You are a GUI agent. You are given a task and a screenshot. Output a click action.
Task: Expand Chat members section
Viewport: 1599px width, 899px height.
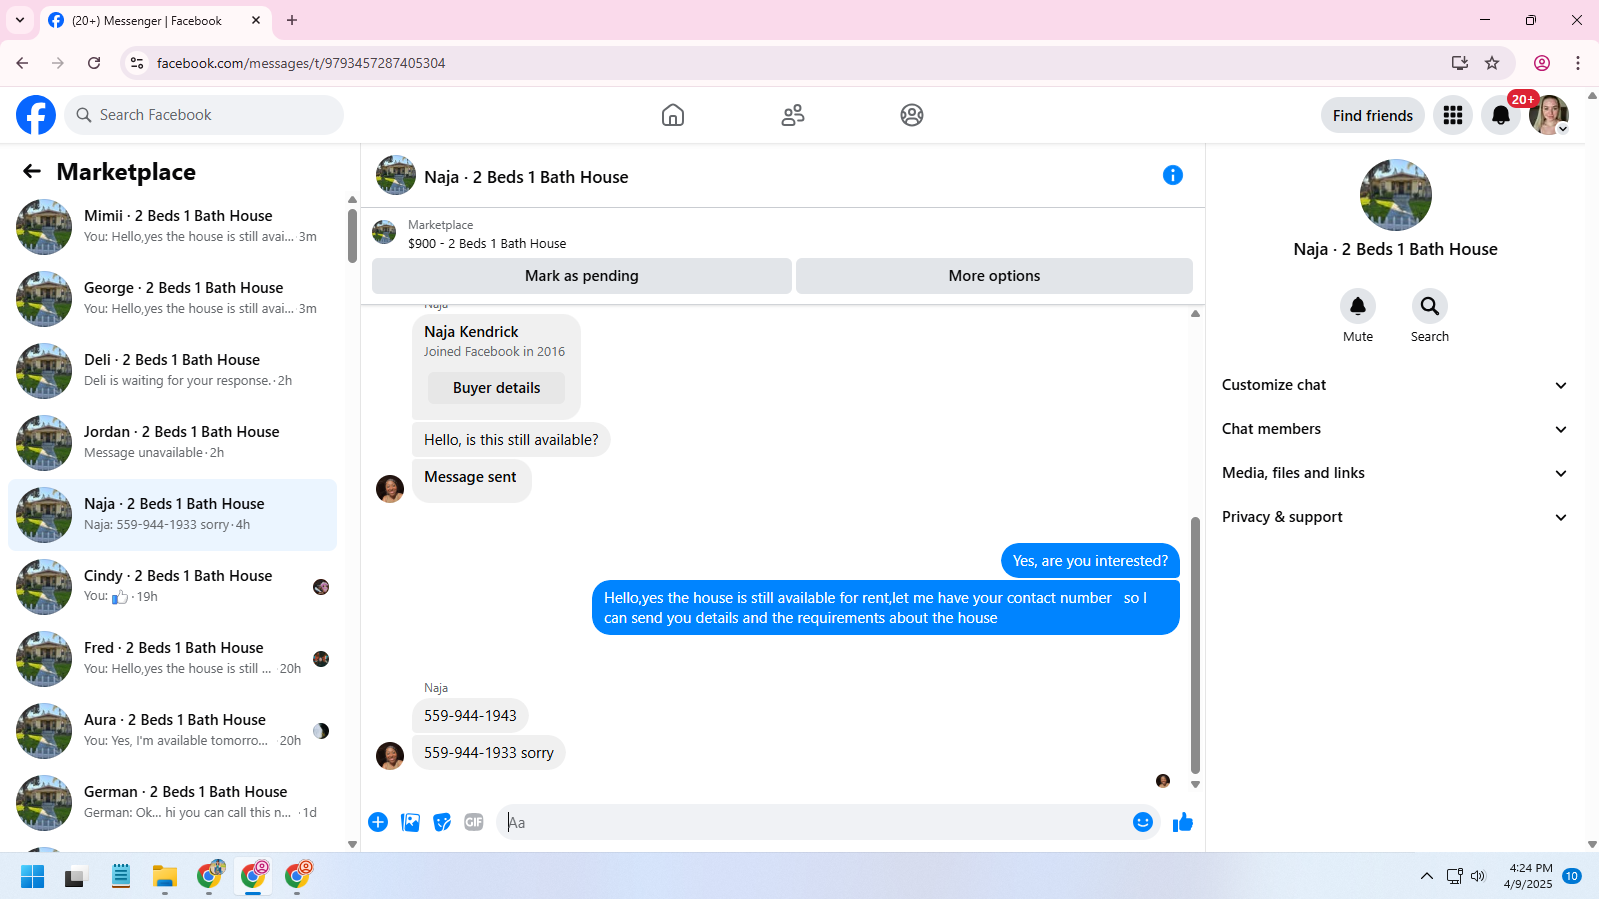[1394, 429]
